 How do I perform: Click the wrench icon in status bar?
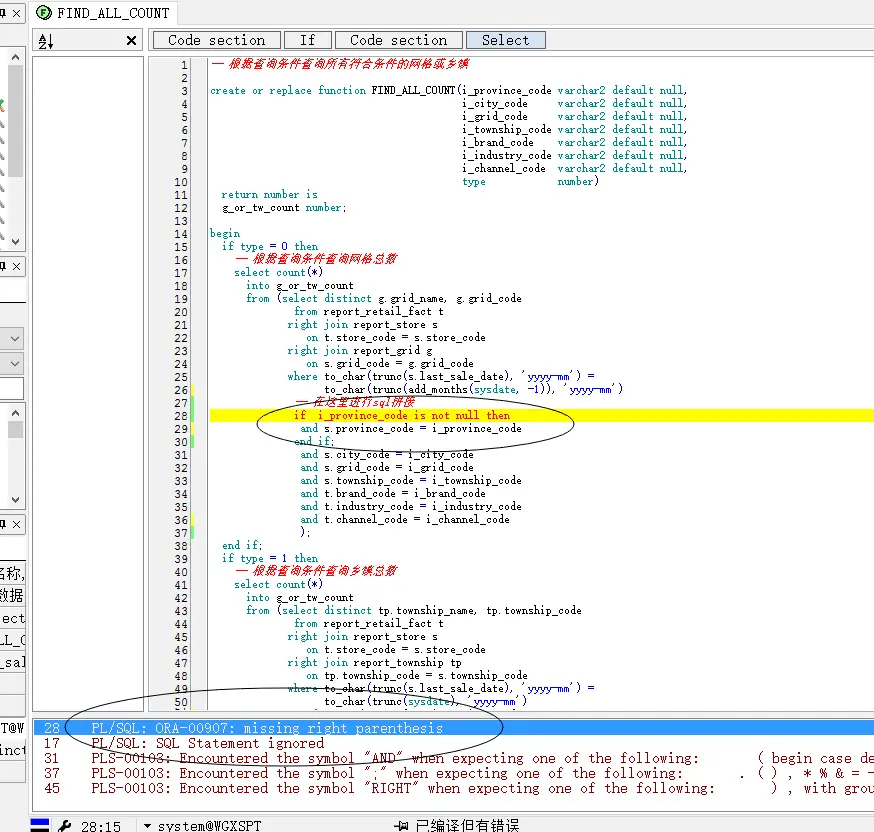tap(65, 825)
